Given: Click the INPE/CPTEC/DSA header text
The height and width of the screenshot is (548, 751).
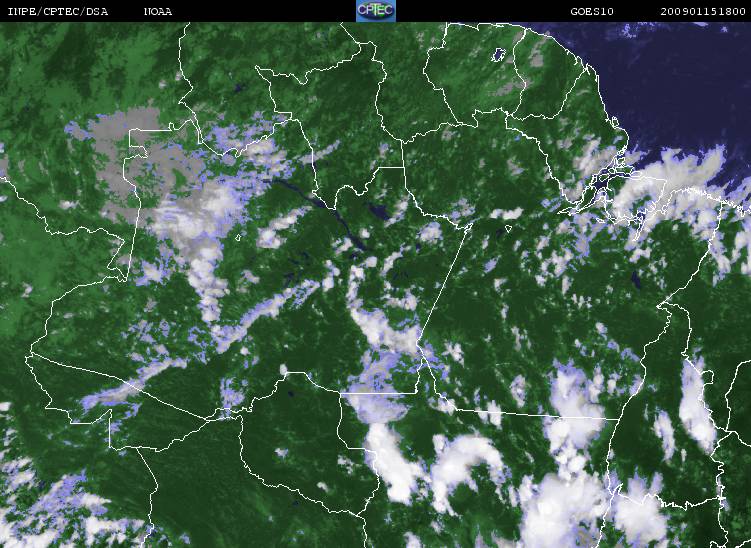Looking at the screenshot, I should click(x=58, y=11).
